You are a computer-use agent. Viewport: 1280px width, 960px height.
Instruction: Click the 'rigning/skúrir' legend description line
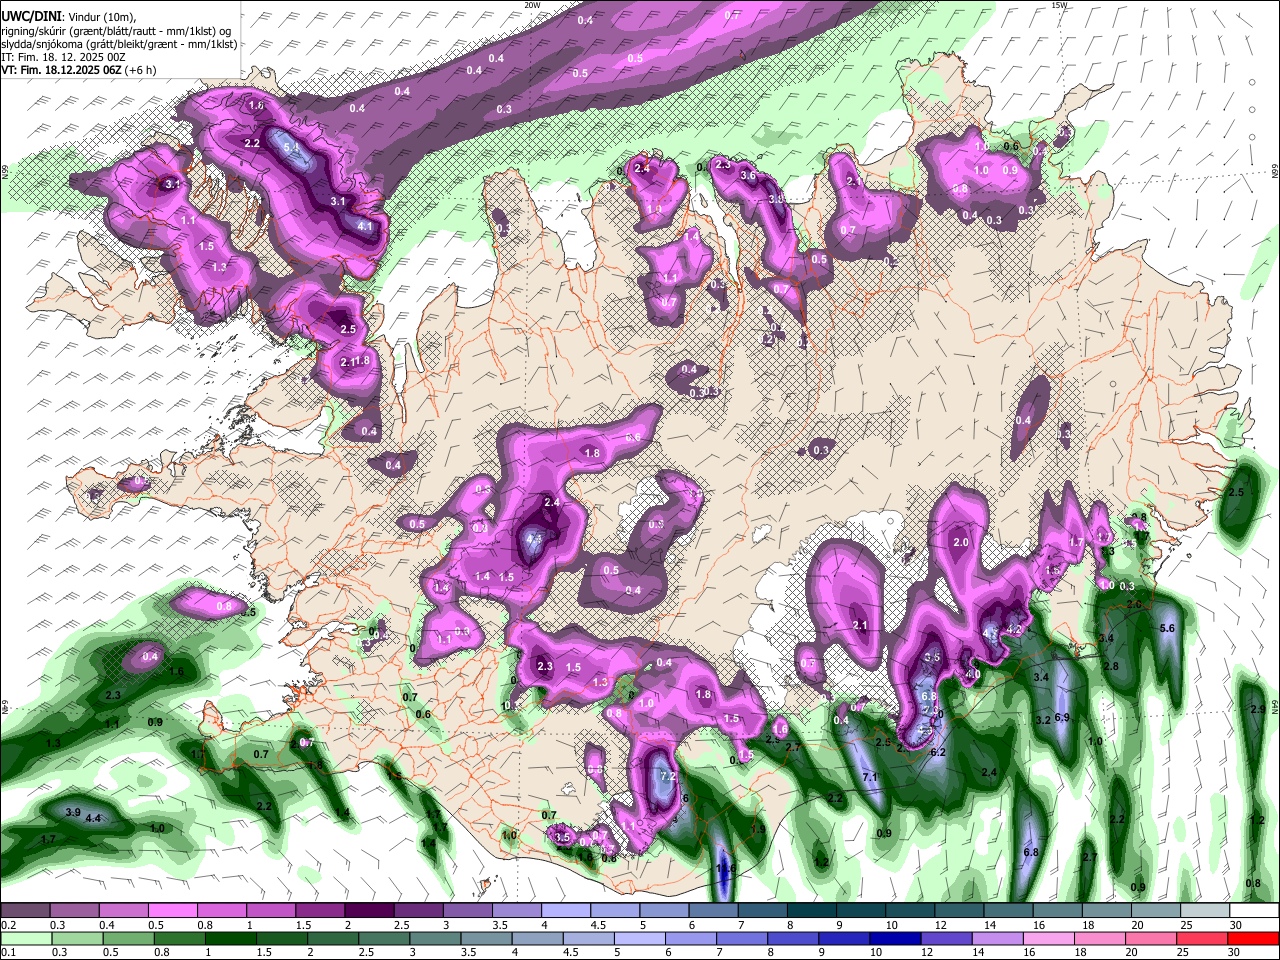(x=116, y=32)
